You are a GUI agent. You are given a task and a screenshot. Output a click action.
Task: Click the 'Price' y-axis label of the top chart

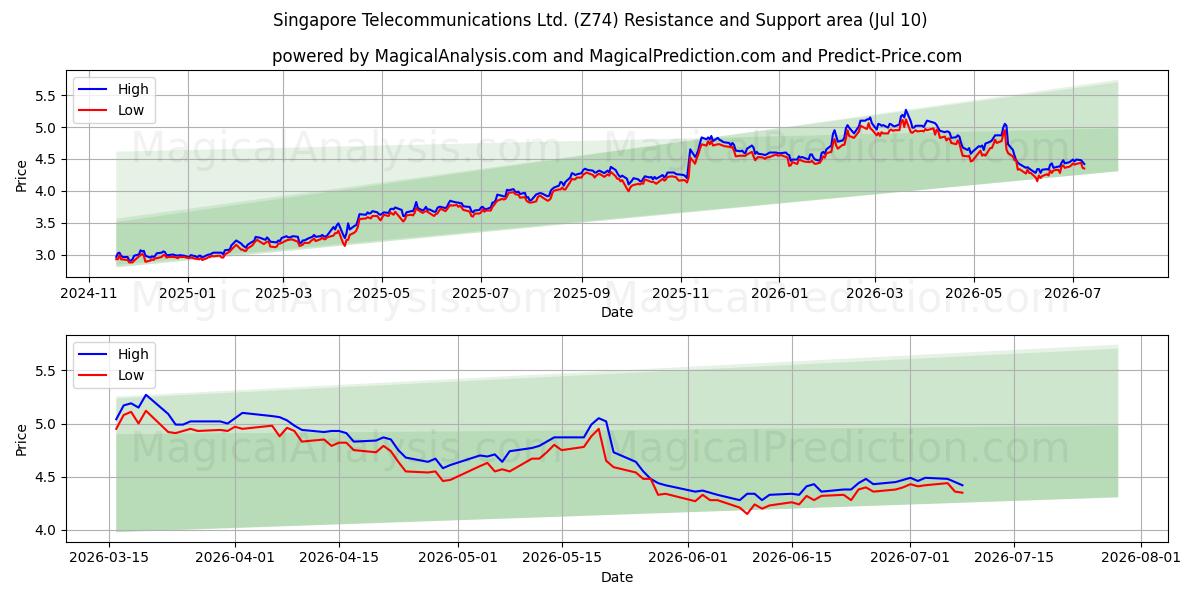22,175
